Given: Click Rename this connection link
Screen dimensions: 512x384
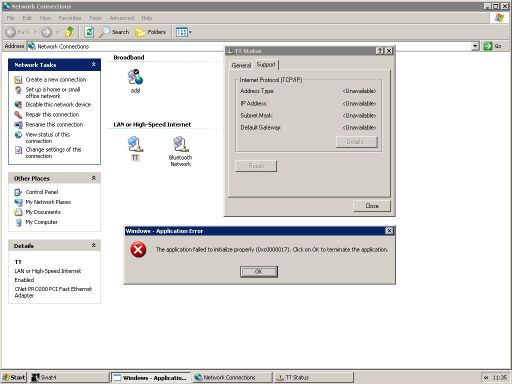Looking at the screenshot, I should pyautogui.click(x=54, y=124).
